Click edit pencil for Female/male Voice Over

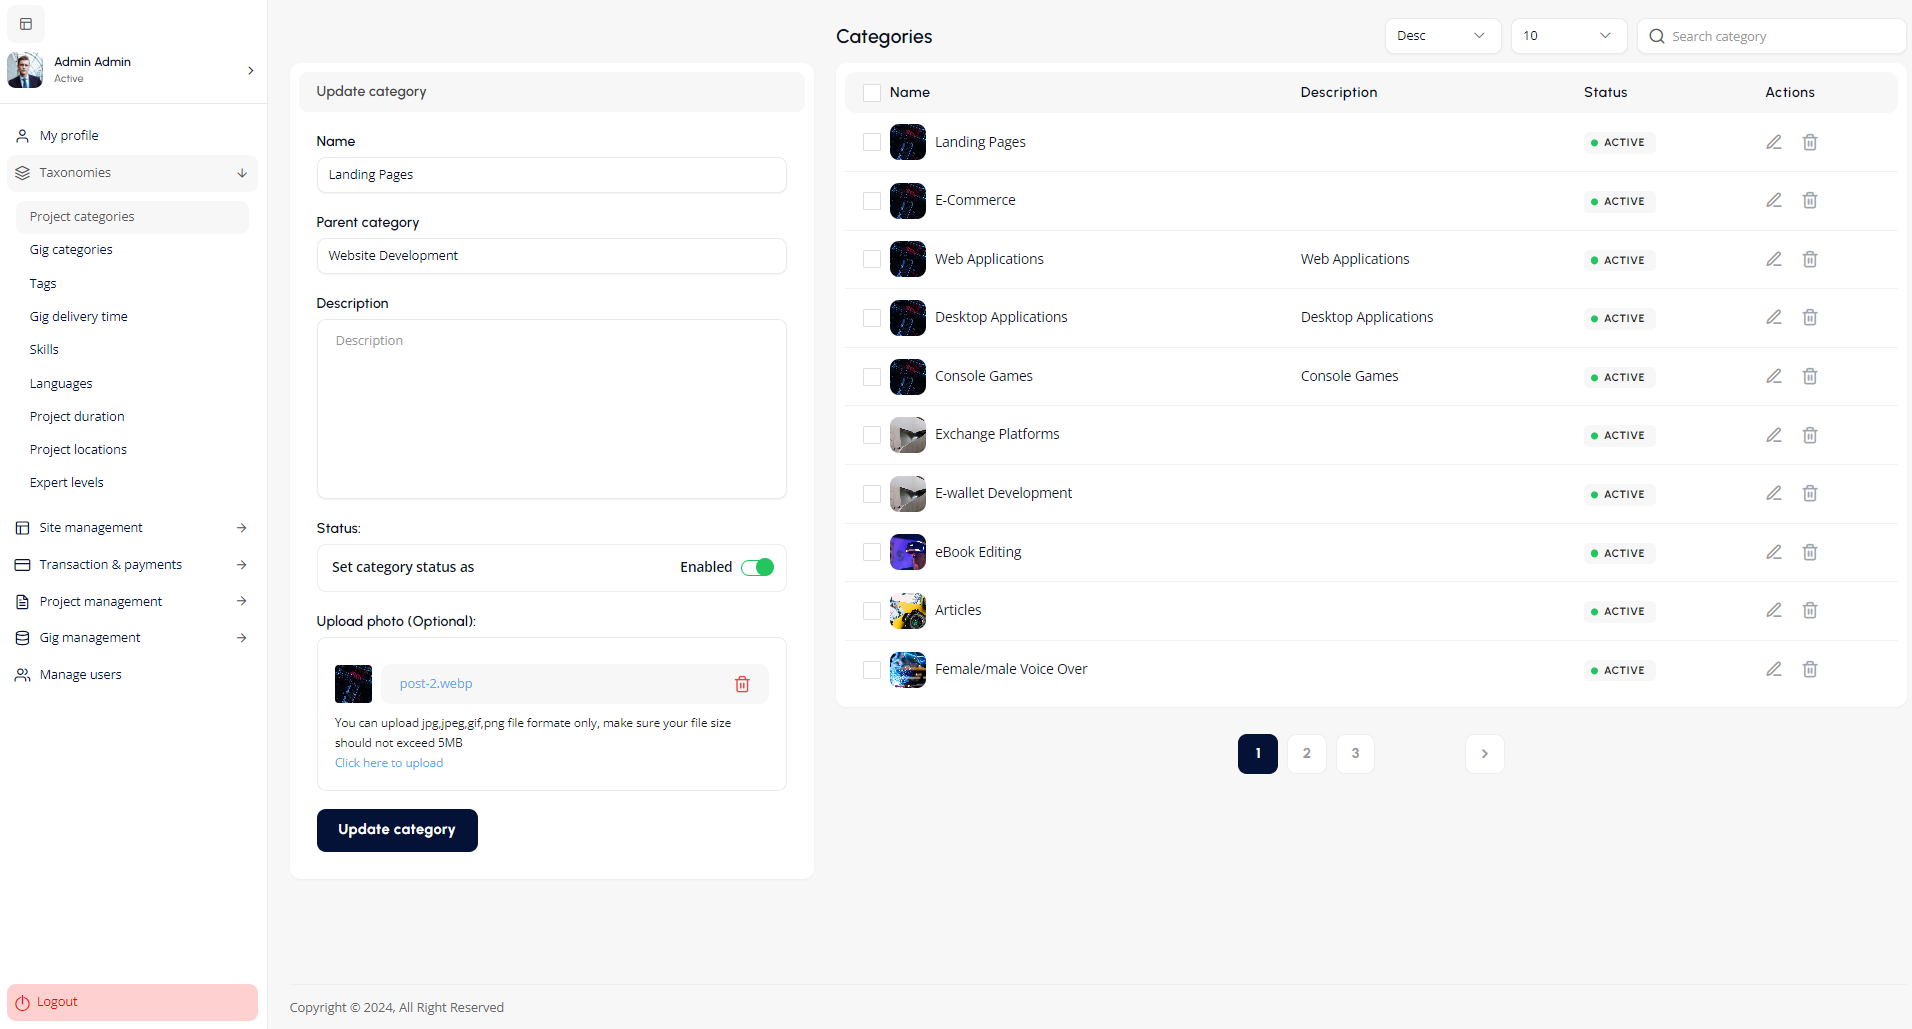1773,670
